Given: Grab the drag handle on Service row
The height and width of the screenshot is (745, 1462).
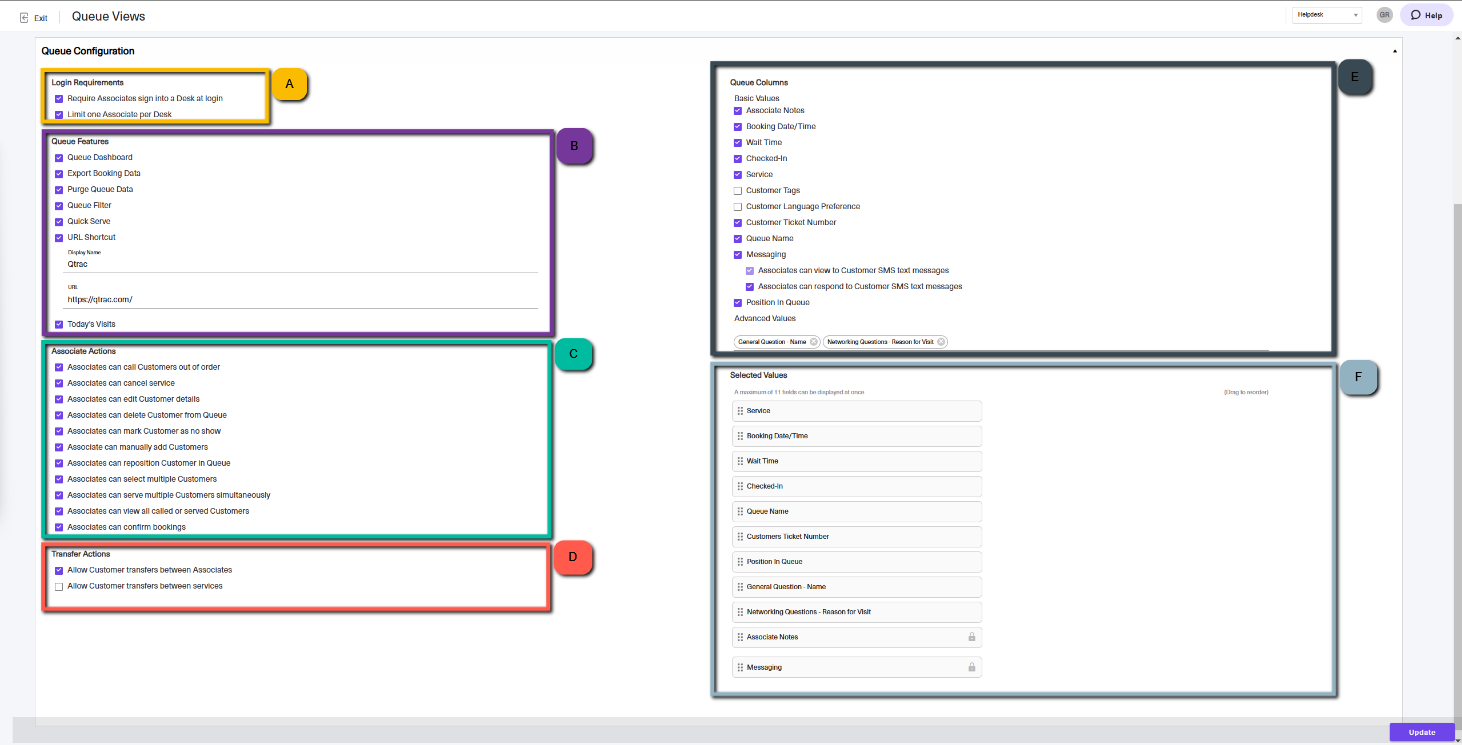Looking at the screenshot, I should pyautogui.click(x=740, y=411).
